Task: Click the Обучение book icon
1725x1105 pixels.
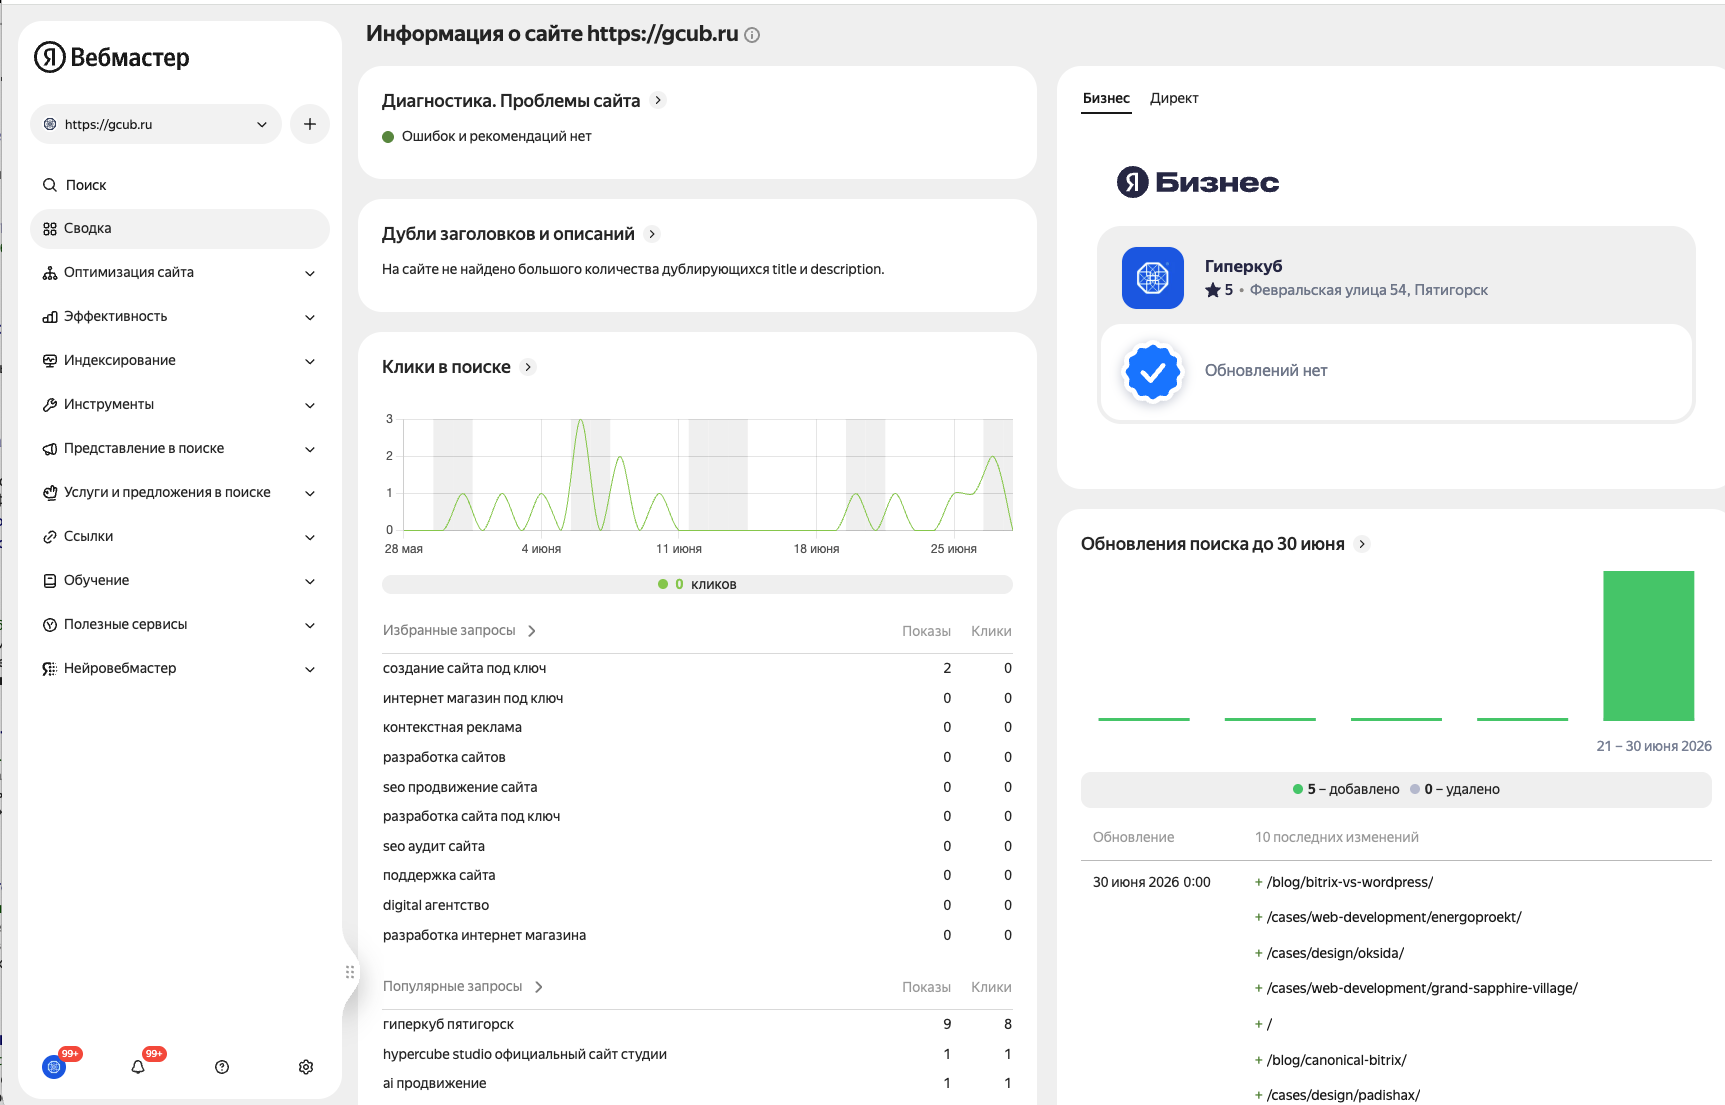Action: [50, 581]
